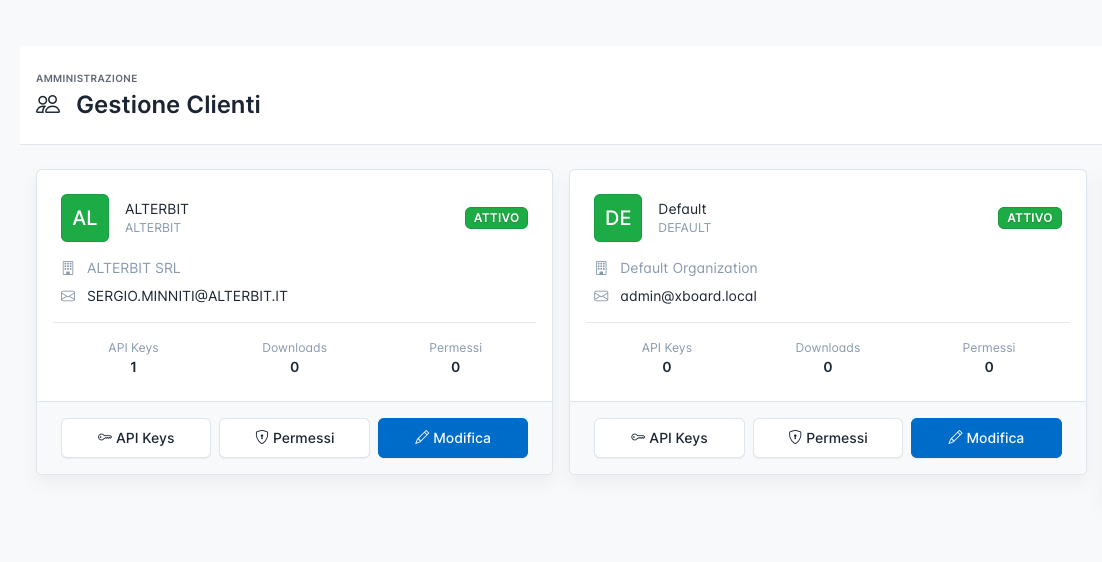Click the envelope icon beside admin@xboard.local
Image resolution: width=1102 pixels, height=562 pixels.
coord(601,296)
